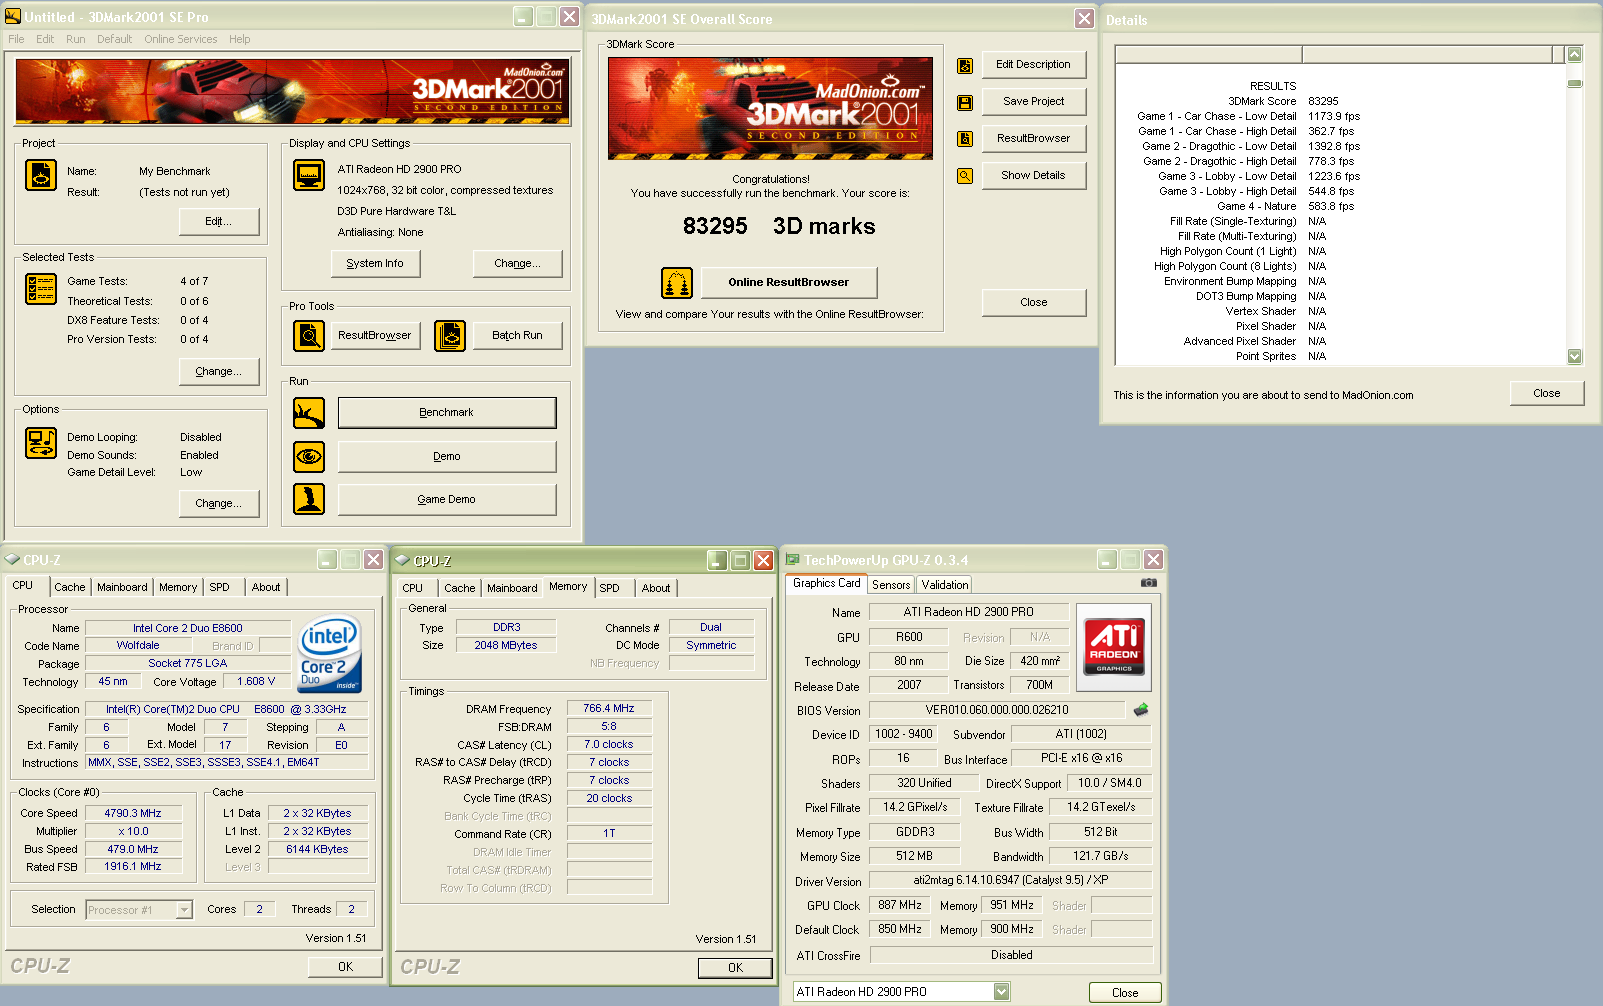Click the Benchmark button
1603x1006 pixels.
[447, 413]
